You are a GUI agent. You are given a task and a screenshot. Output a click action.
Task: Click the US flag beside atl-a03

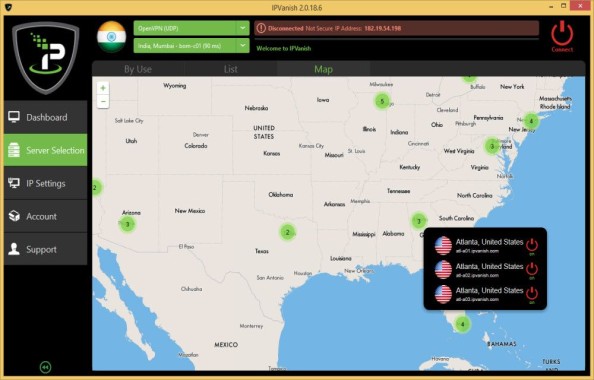(x=443, y=294)
